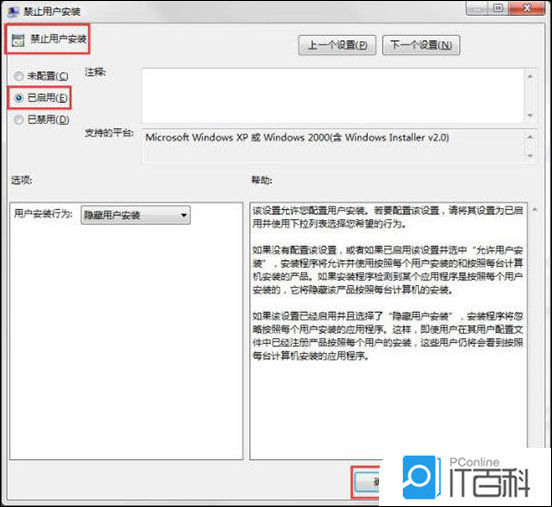Click the 禁止用户安装 setting heading text
Image resolution: width=552 pixels, height=507 pixels.
pos(58,39)
